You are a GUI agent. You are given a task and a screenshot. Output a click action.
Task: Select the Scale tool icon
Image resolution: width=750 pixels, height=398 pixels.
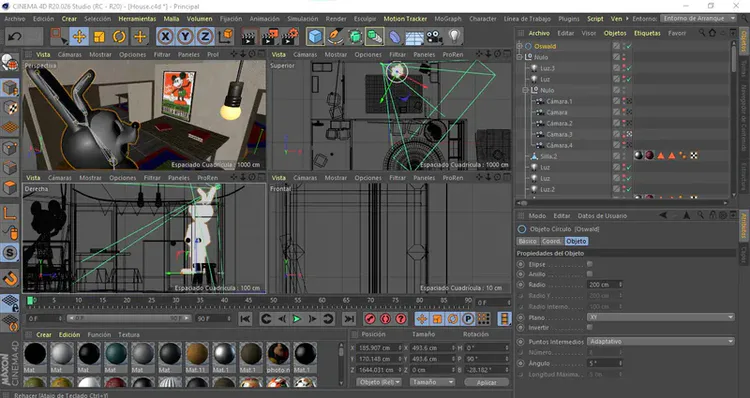coord(99,37)
